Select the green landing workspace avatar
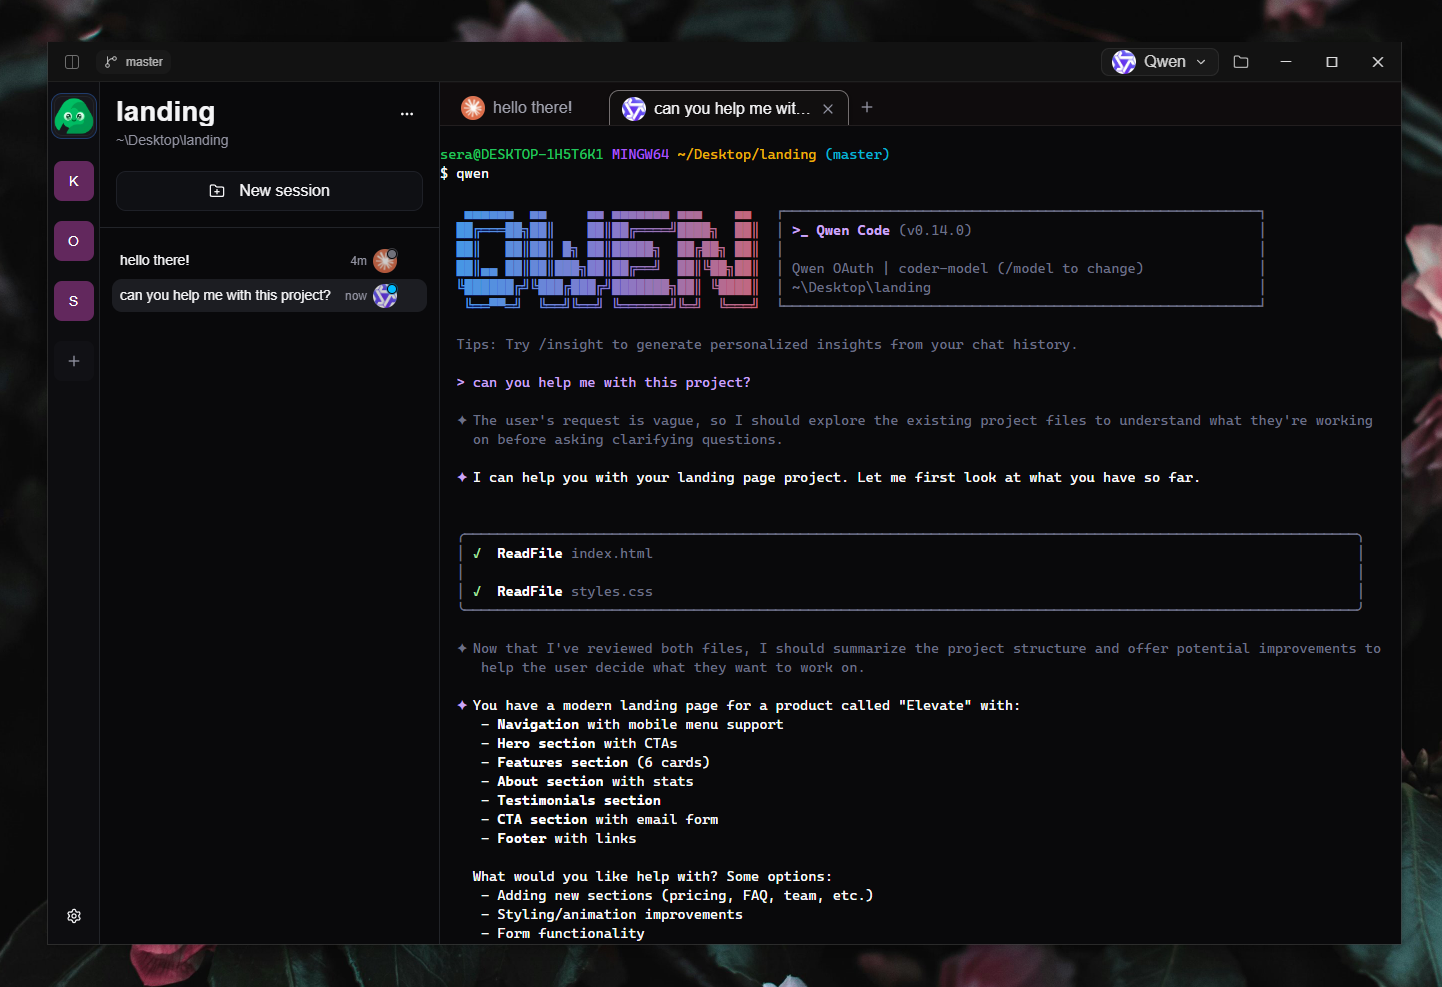Screen dimensions: 1442x987 [x=73, y=115]
